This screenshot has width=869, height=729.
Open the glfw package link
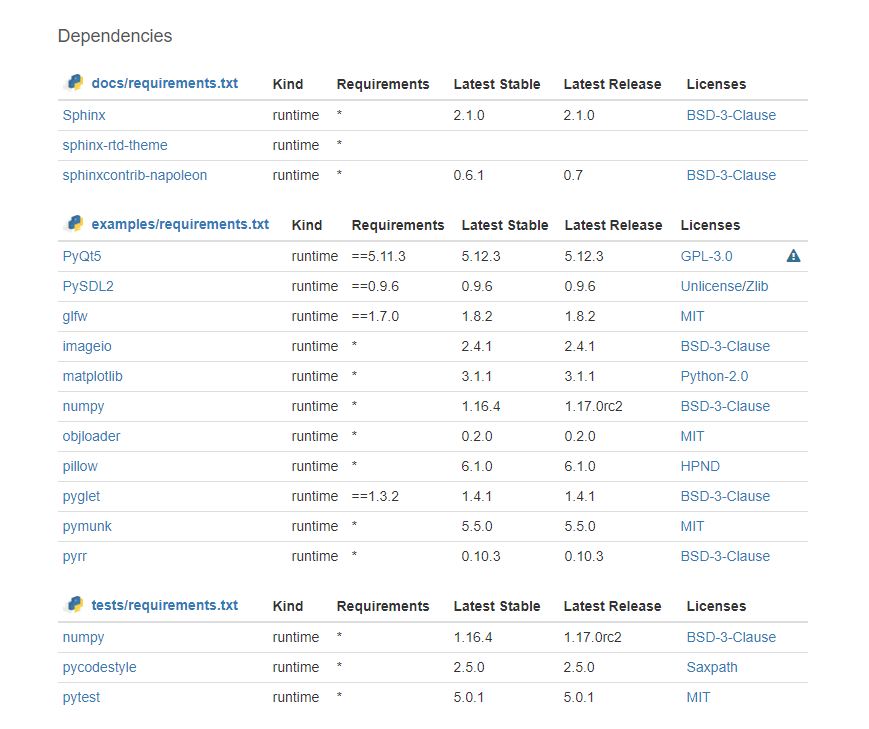point(75,316)
